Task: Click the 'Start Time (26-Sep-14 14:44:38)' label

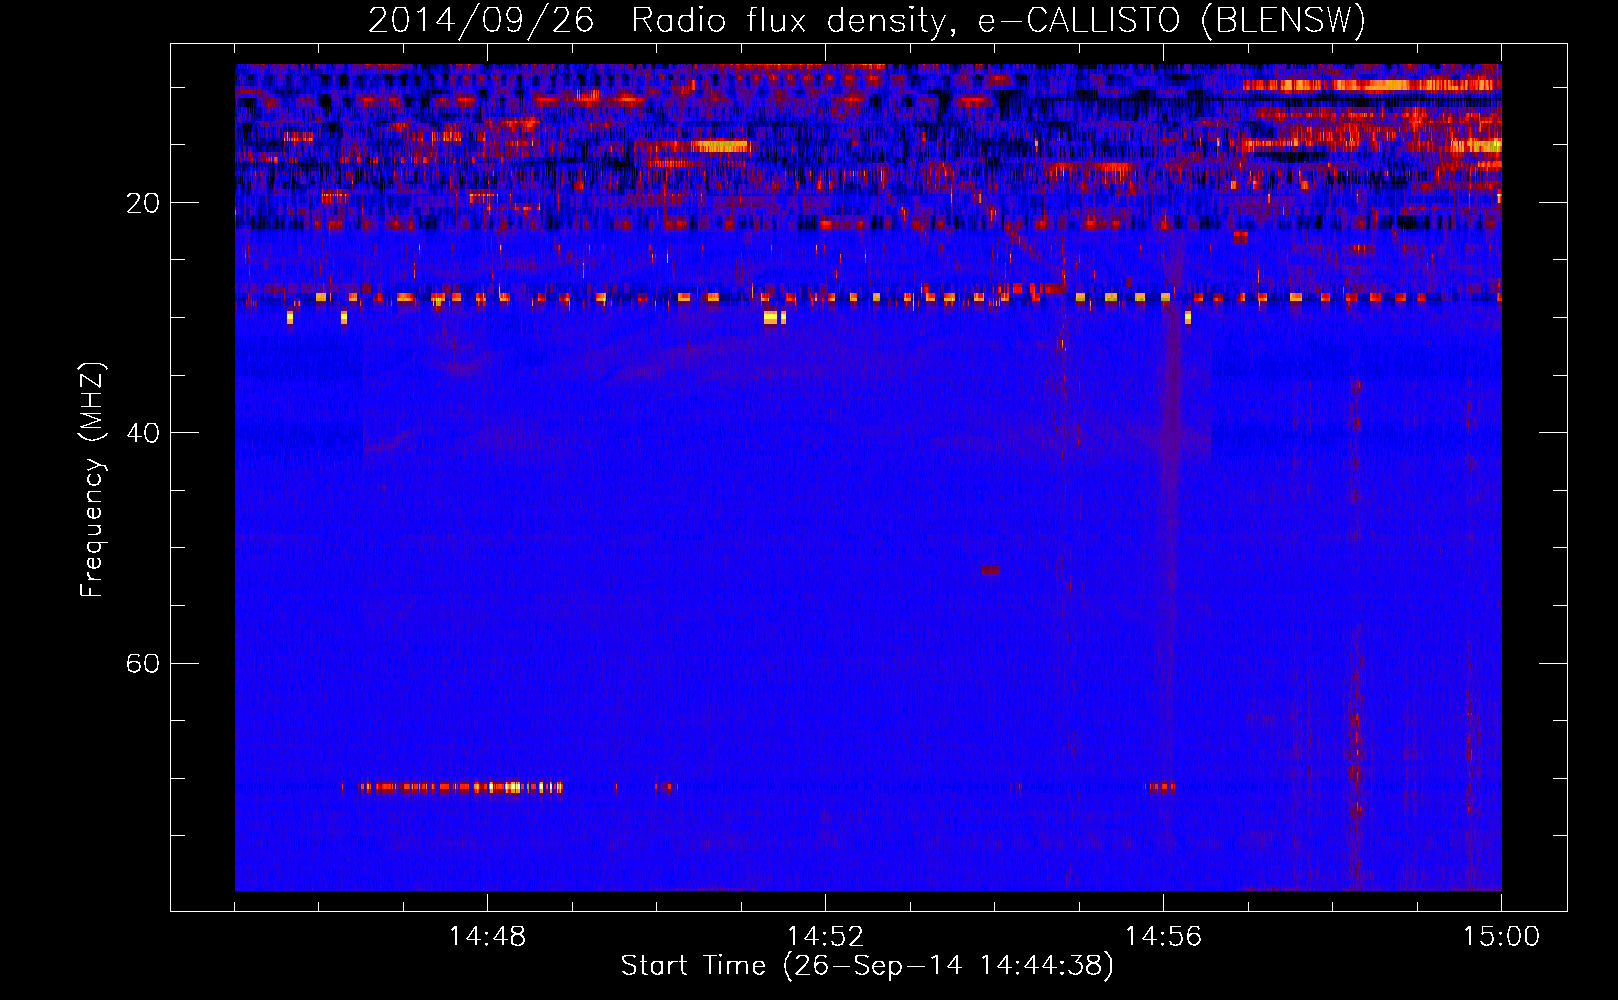Action: click(x=867, y=966)
